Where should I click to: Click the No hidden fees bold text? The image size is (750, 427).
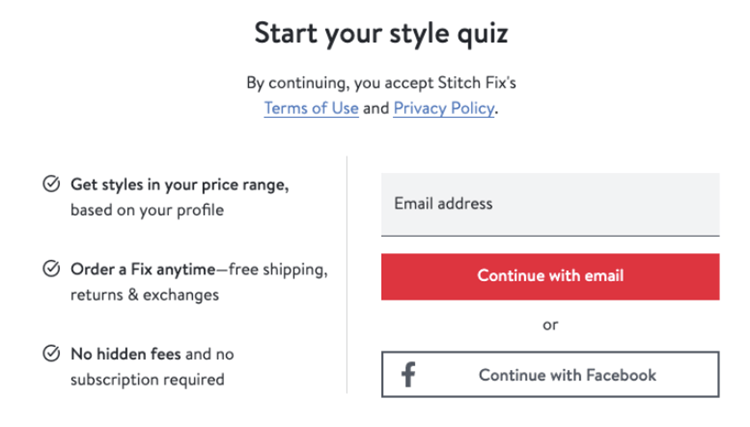126,354
